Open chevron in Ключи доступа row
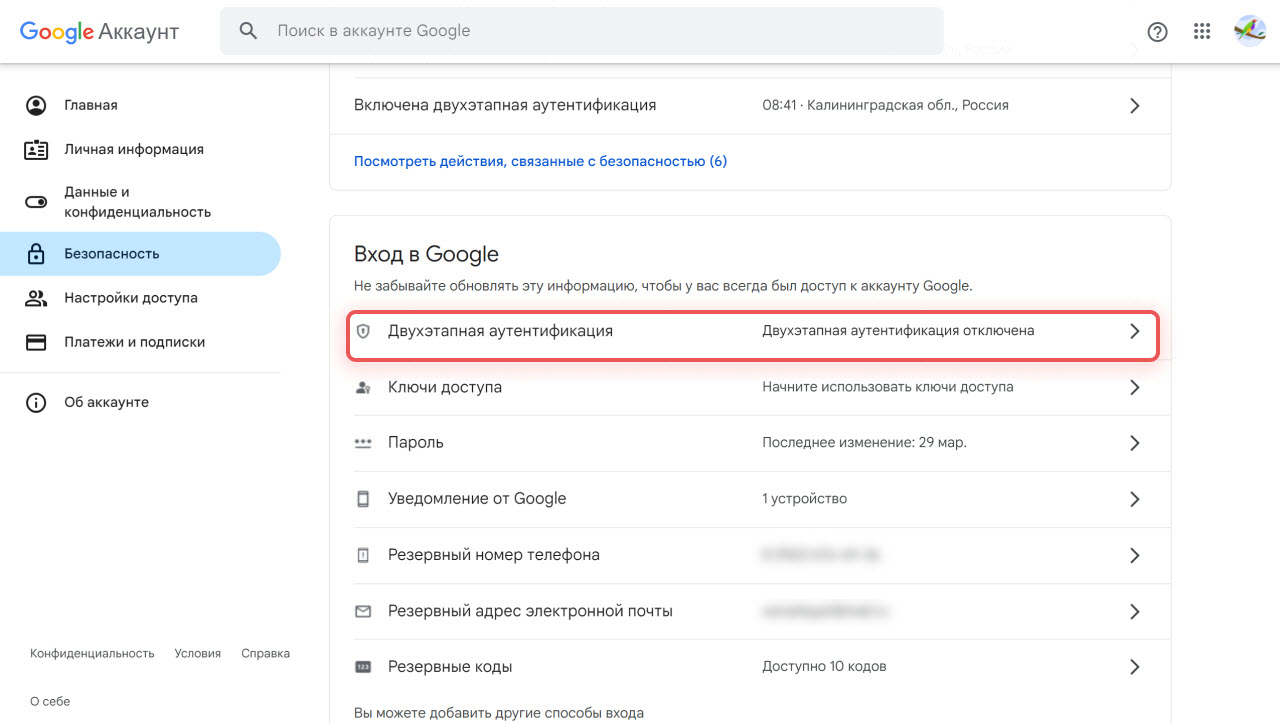1280x724 pixels. (x=1134, y=387)
